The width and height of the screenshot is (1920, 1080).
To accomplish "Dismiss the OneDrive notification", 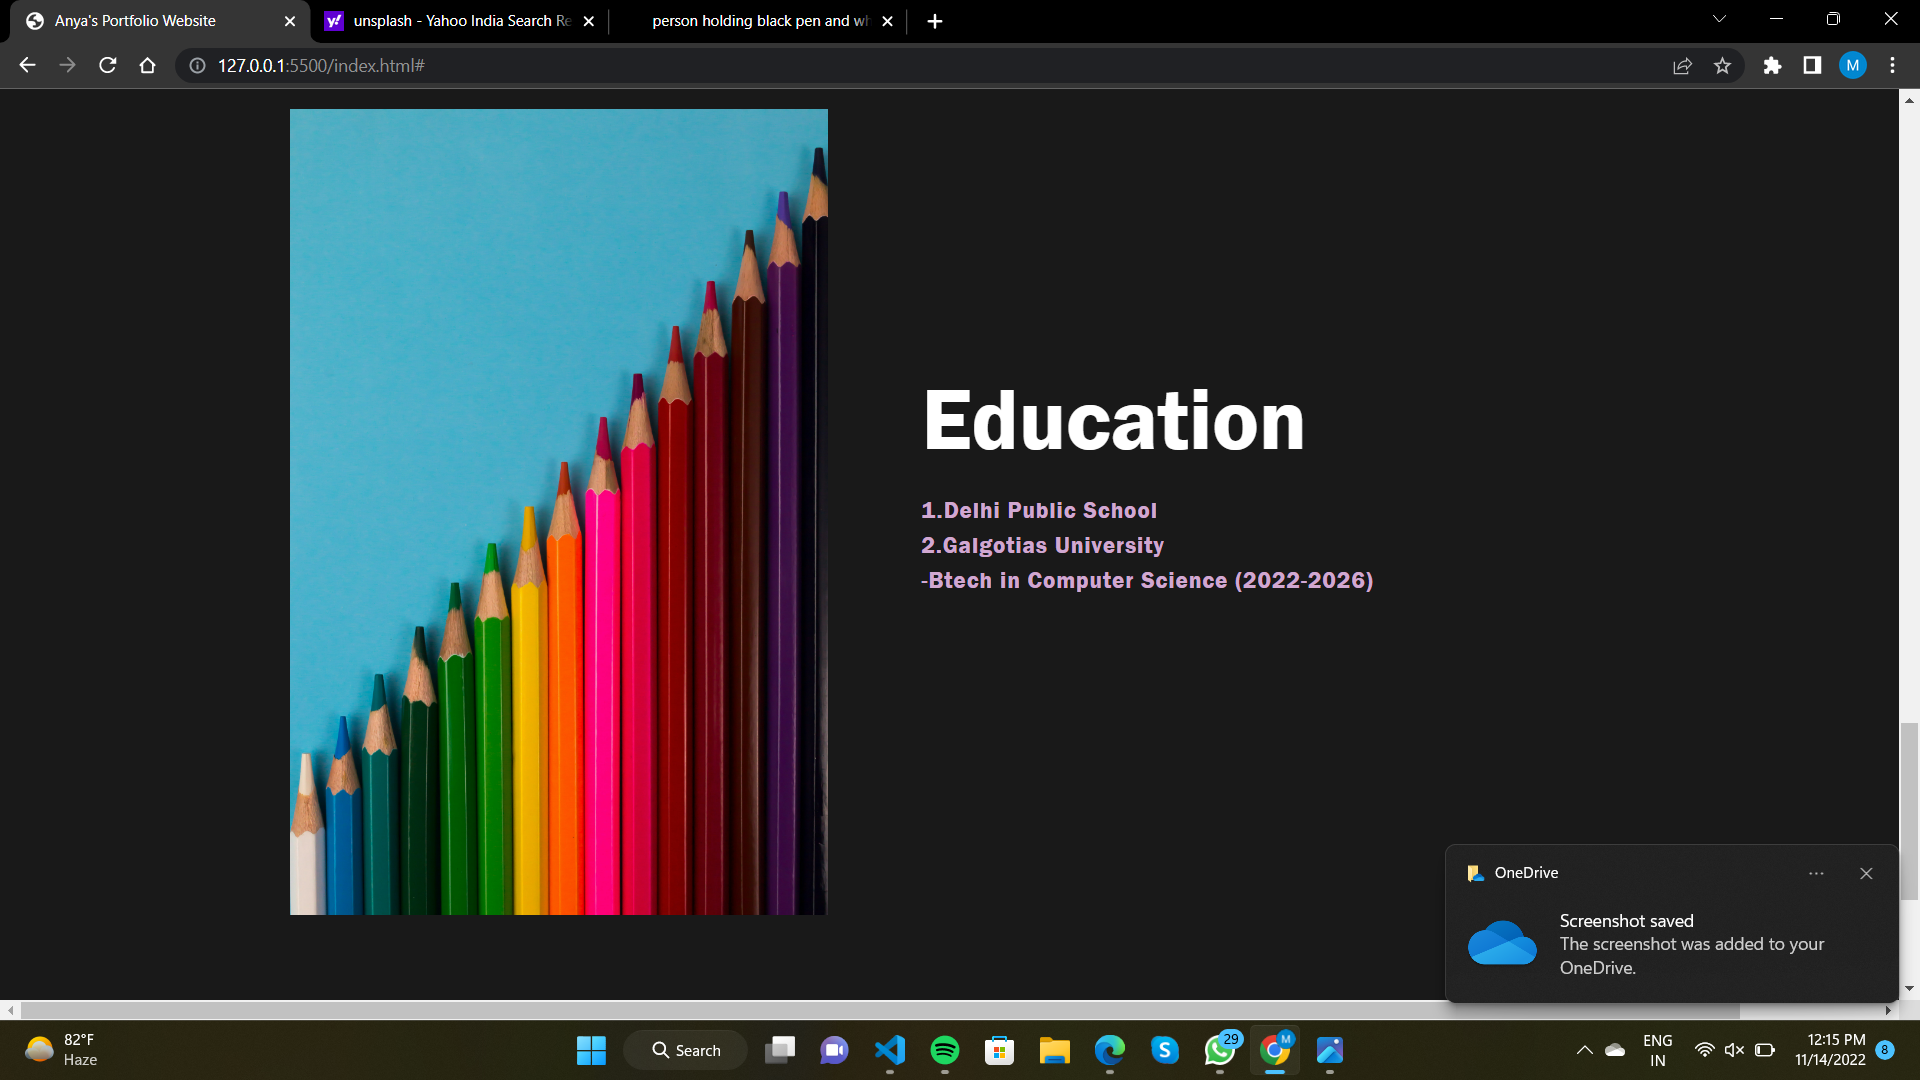I will 1866,873.
